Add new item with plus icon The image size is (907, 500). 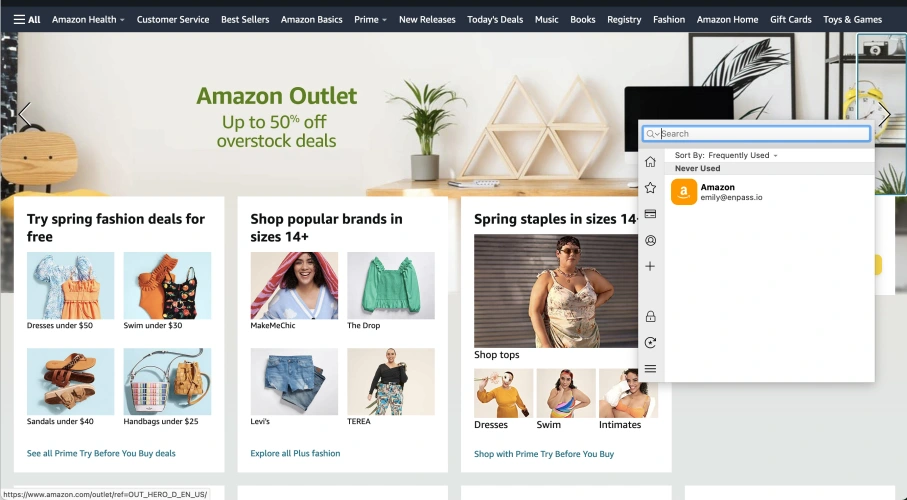point(650,266)
